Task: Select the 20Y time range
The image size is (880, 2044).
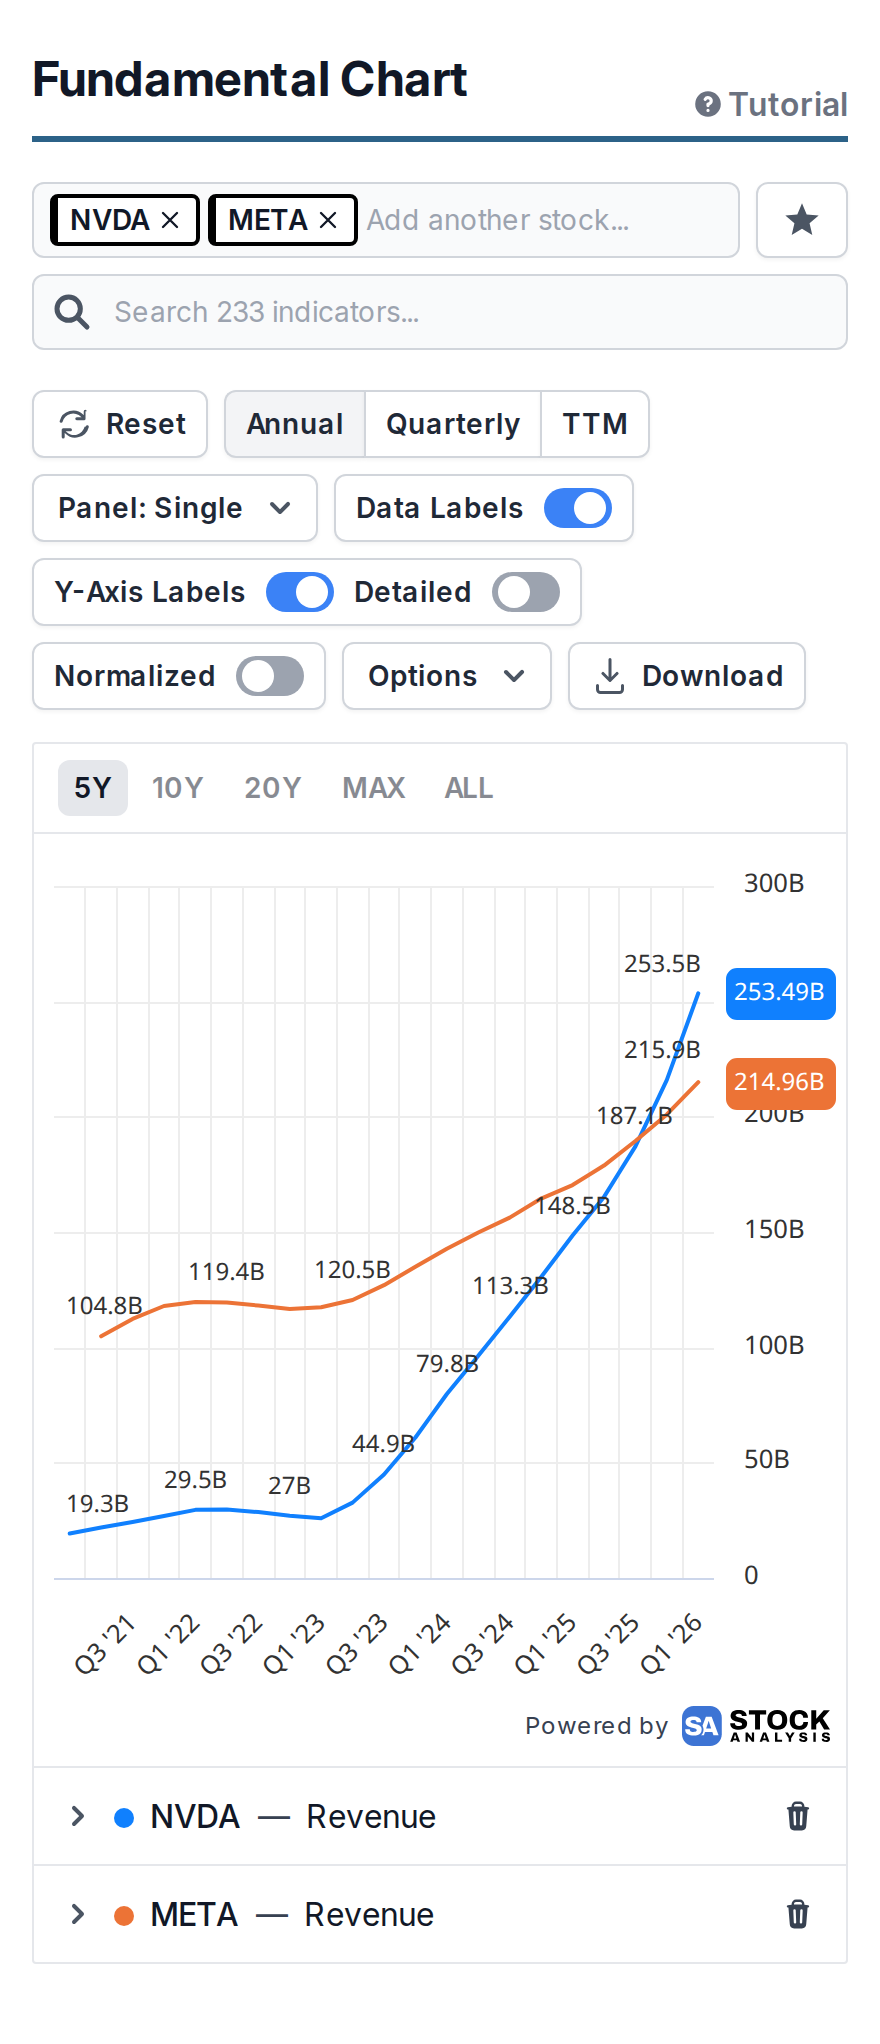Action: pos(273,788)
